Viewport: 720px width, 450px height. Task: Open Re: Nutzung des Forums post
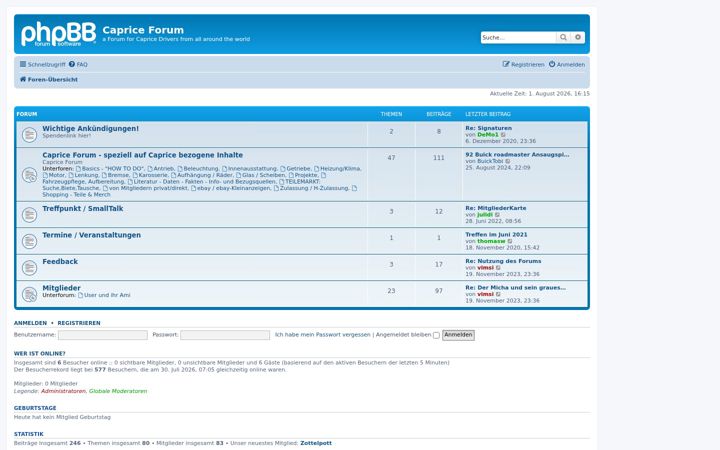503,261
